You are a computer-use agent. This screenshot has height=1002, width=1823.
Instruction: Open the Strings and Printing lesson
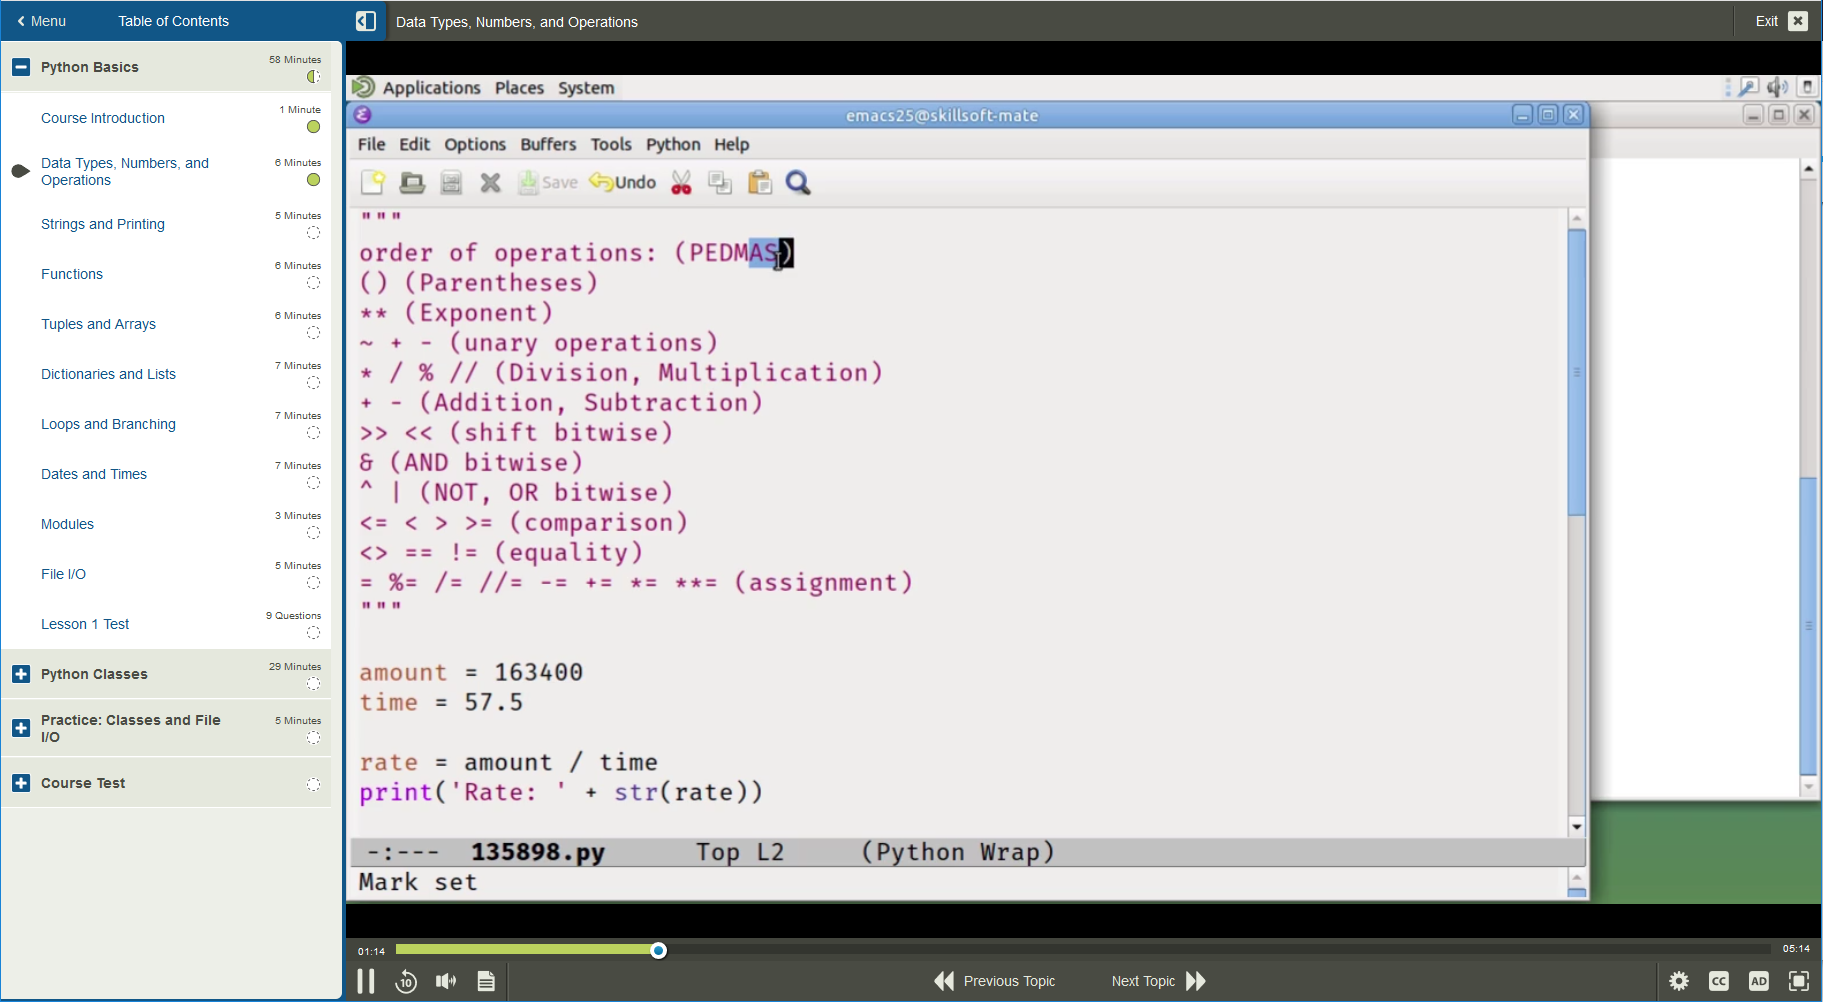[102, 224]
